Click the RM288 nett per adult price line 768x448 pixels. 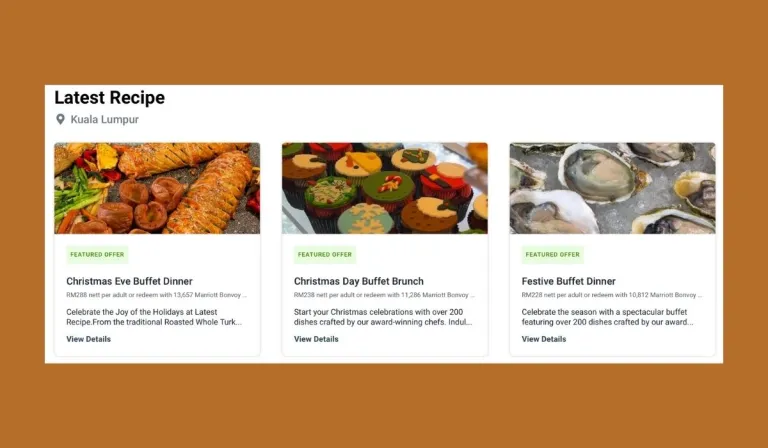156,295
